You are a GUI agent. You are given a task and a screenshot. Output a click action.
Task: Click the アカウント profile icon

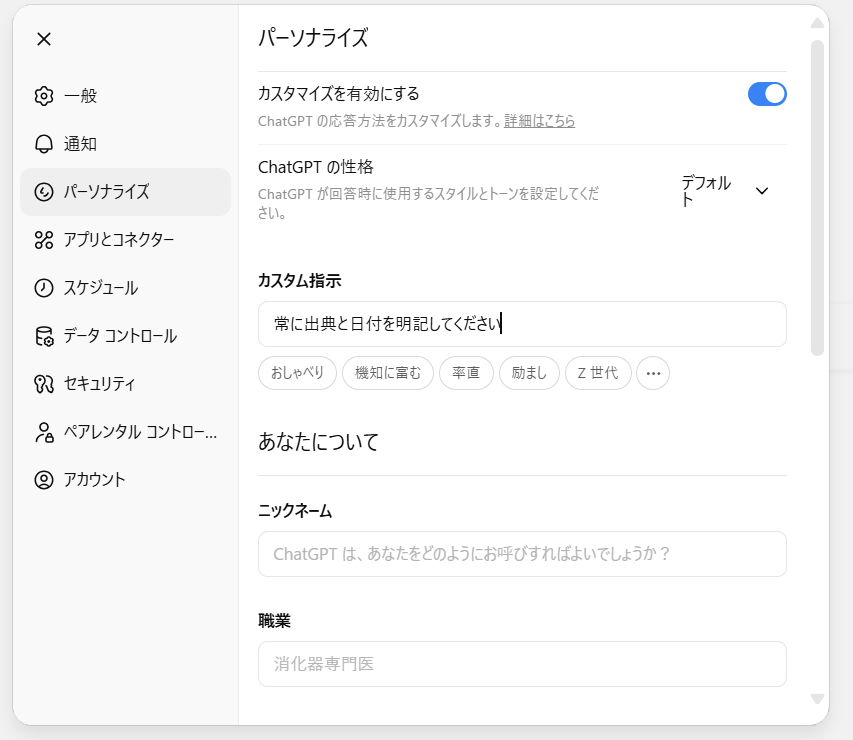tap(43, 480)
